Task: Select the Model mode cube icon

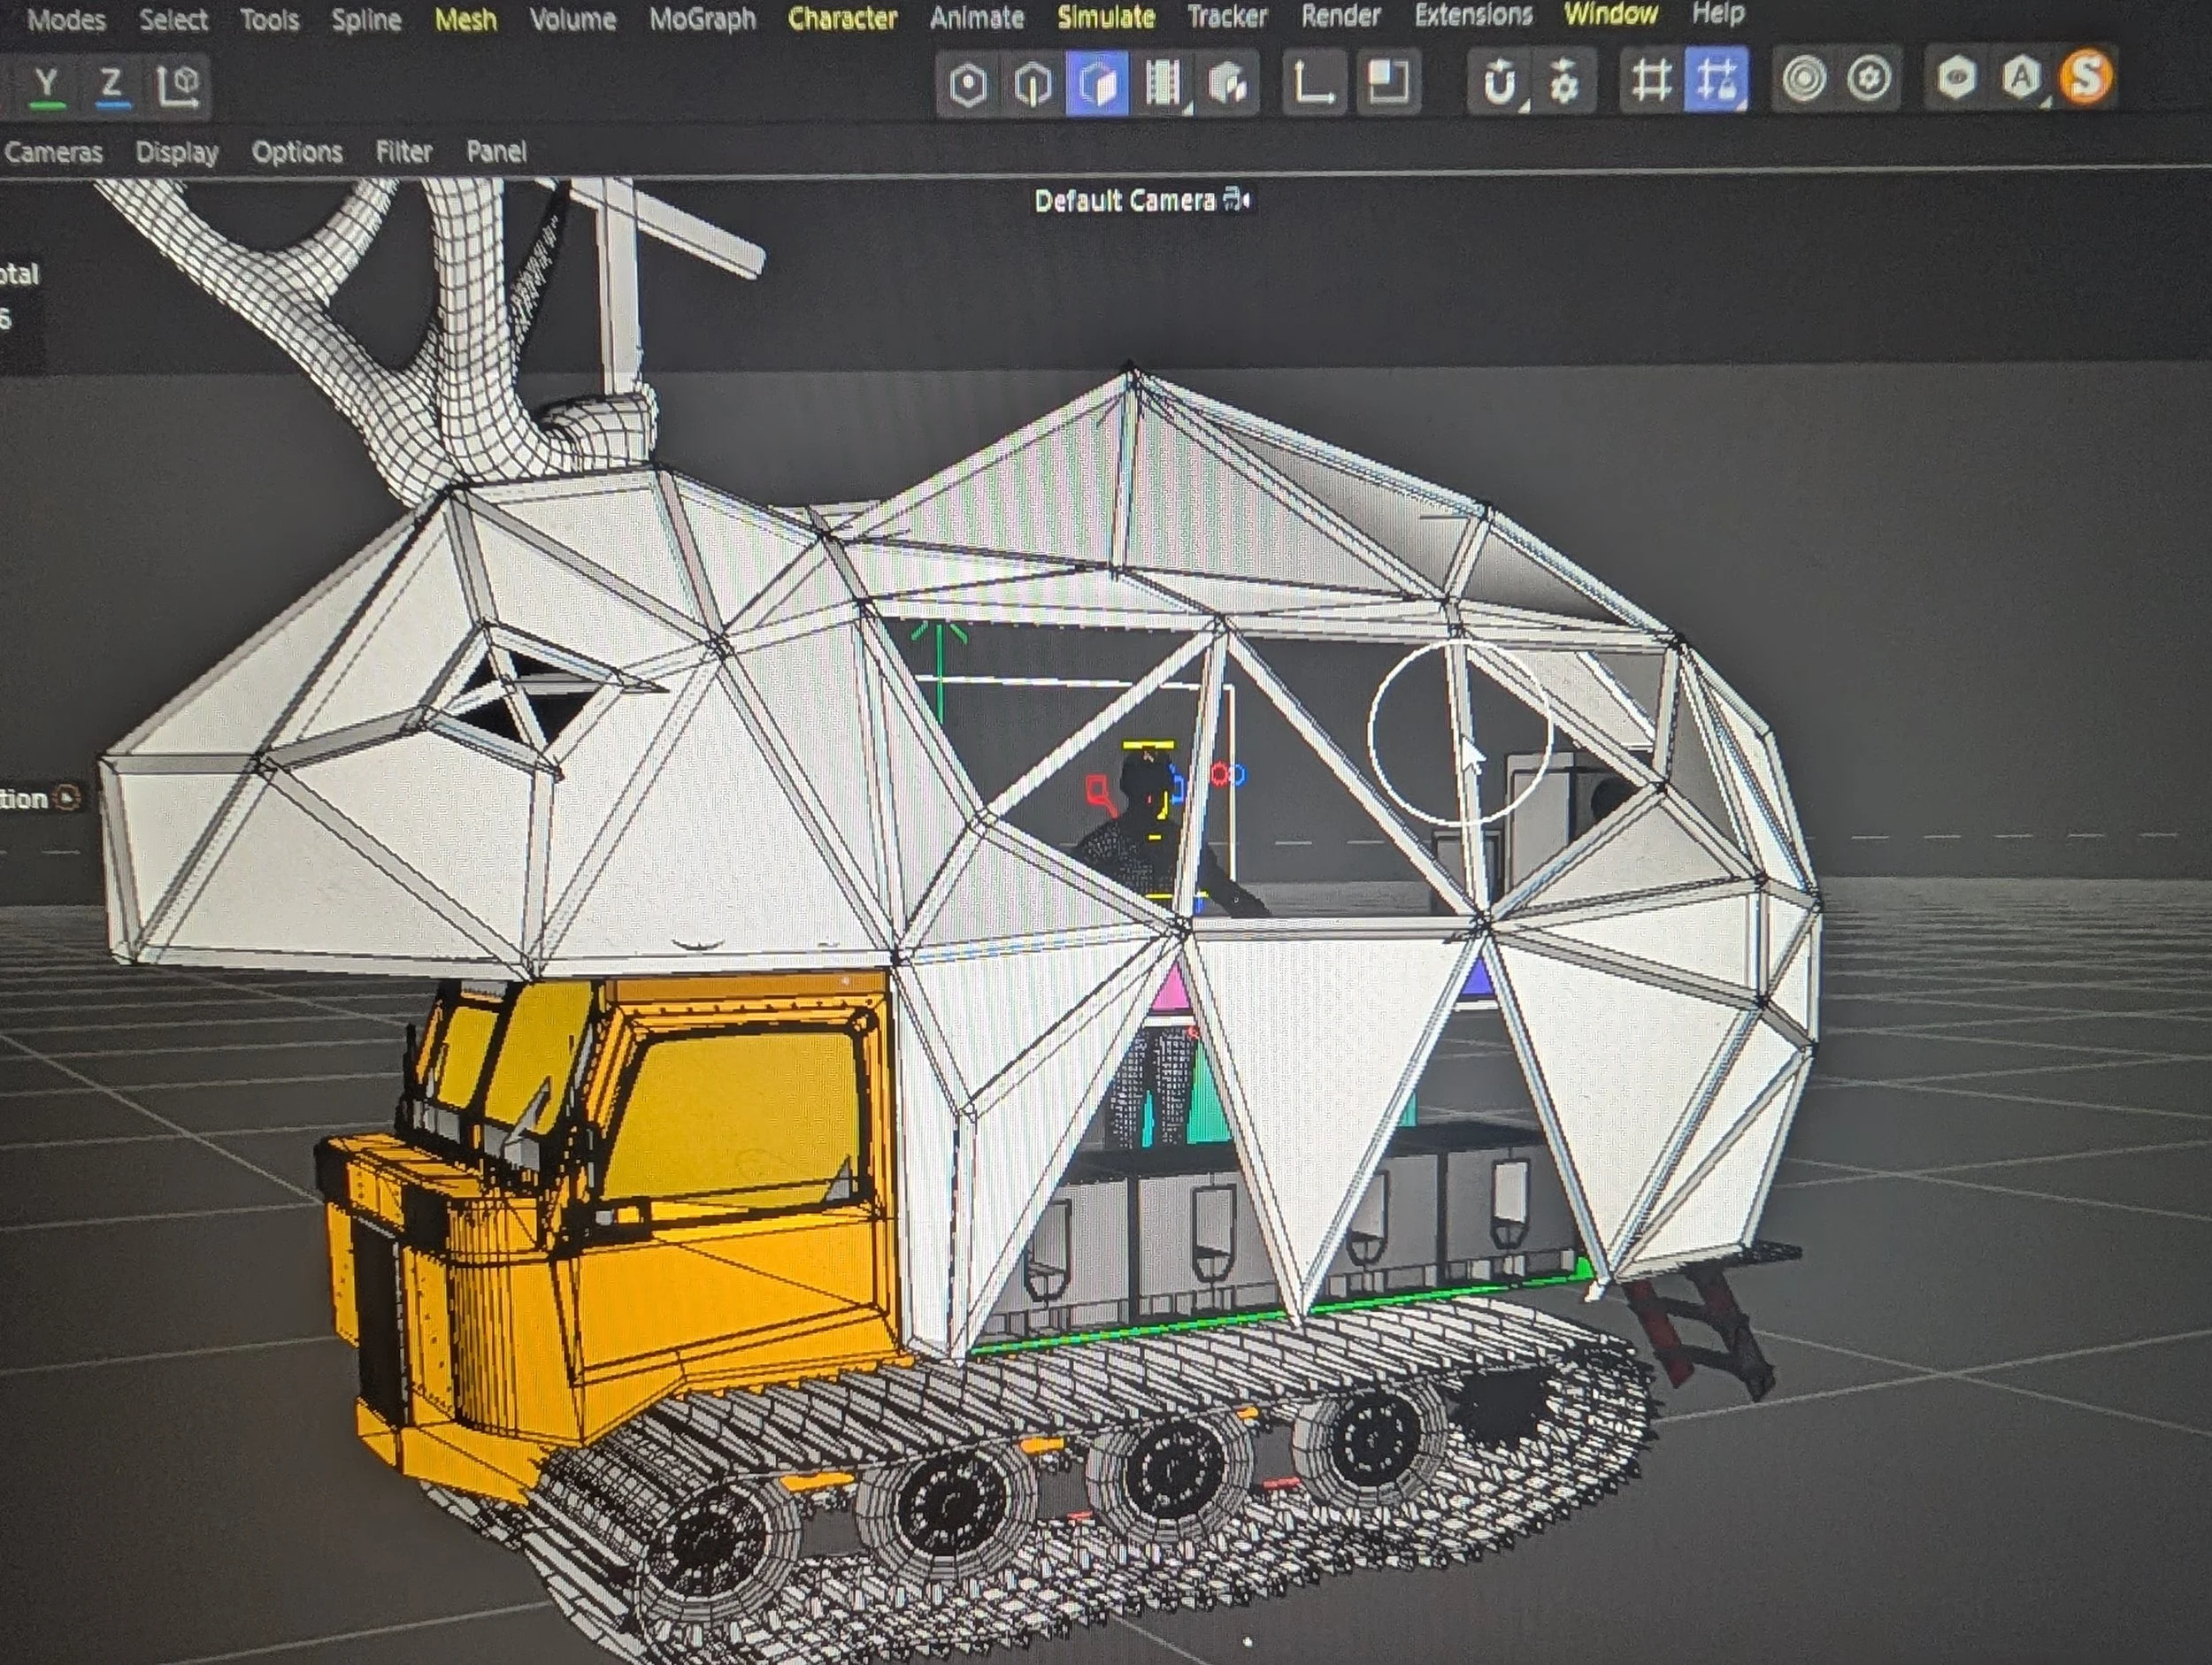Action: pyautogui.click(x=1227, y=83)
